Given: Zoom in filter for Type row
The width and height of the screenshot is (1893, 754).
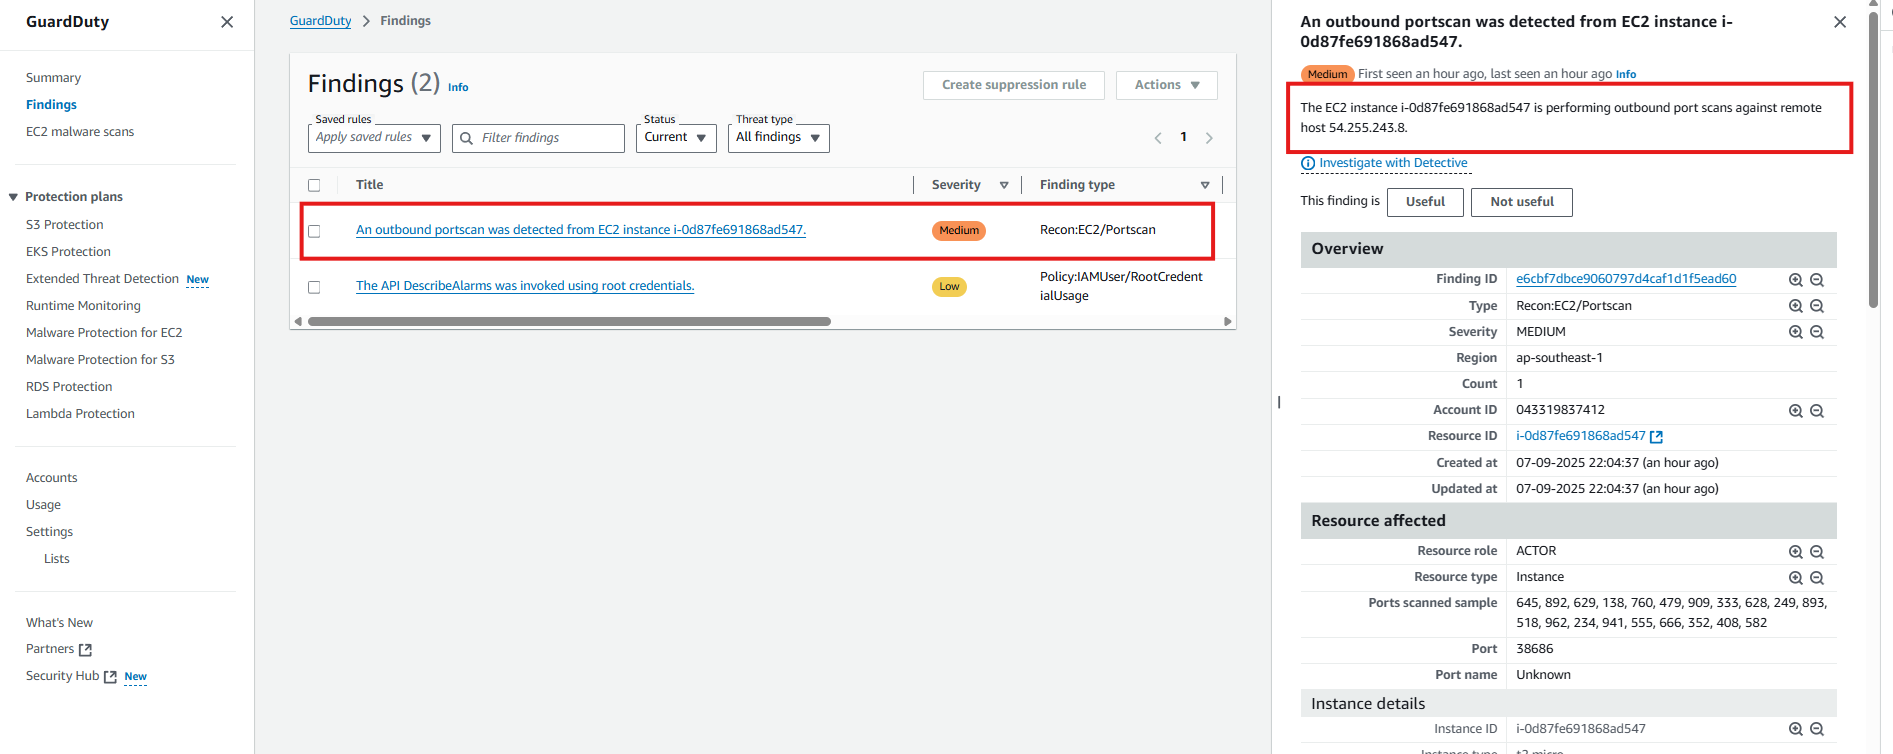Looking at the screenshot, I should [x=1796, y=306].
